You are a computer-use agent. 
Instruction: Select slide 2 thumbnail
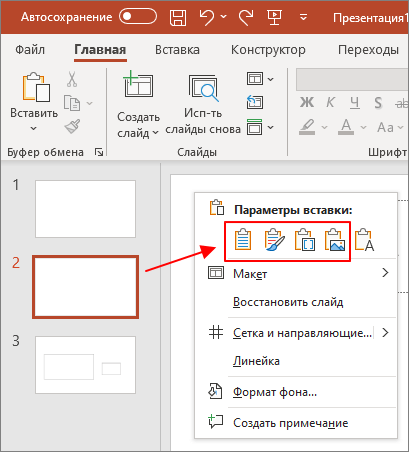[x=85, y=287]
